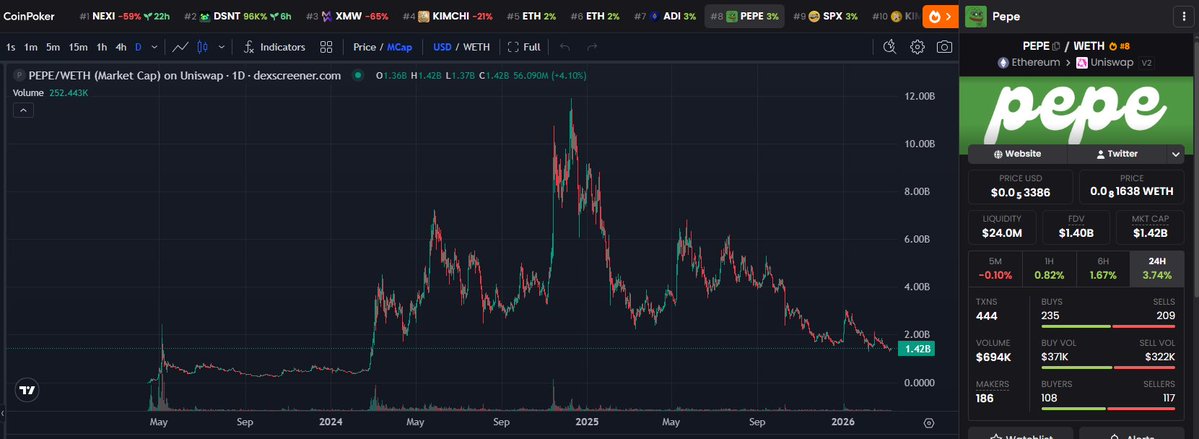Open trending token #4 KIMCHI
The height and width of the screenshot is (439, 1199).
[x=448, y=16]
